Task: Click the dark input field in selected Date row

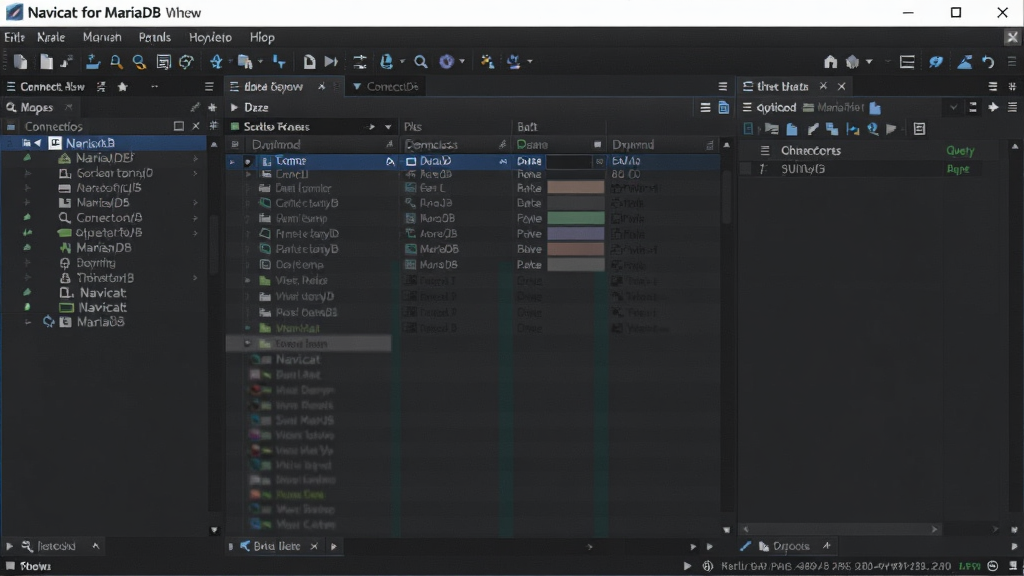Action: click(x=569, y=161)
